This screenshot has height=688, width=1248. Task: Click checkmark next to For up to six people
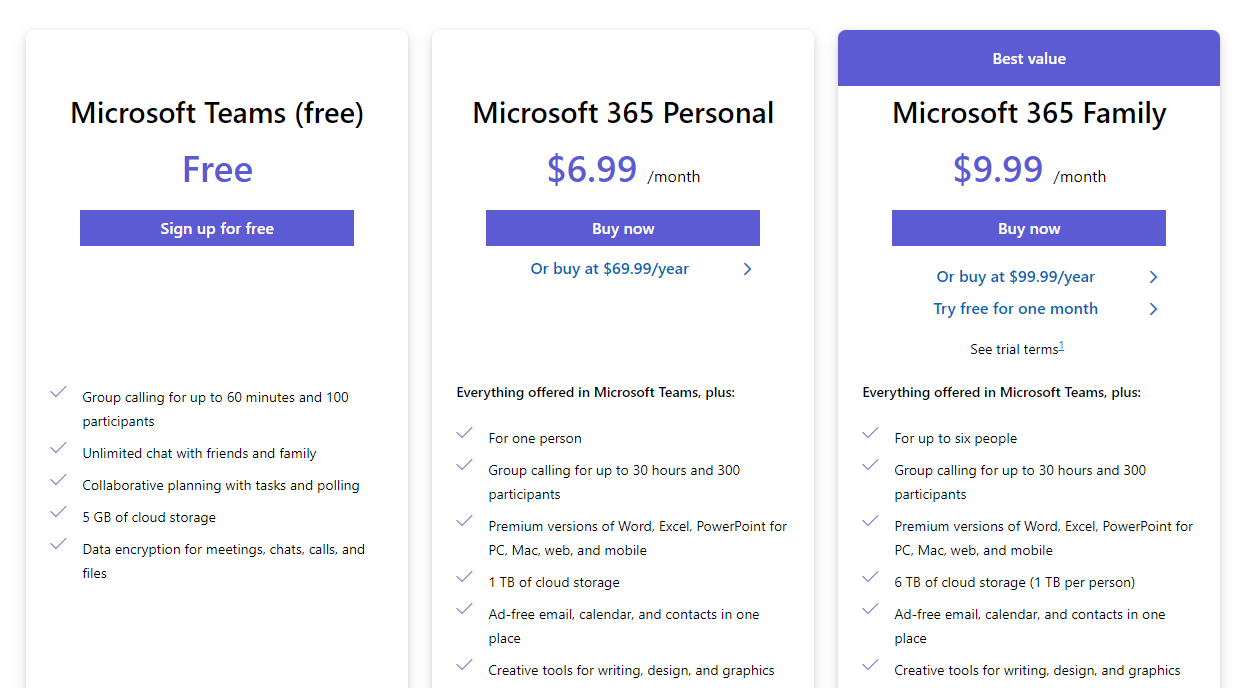click(x=871, y=434)
